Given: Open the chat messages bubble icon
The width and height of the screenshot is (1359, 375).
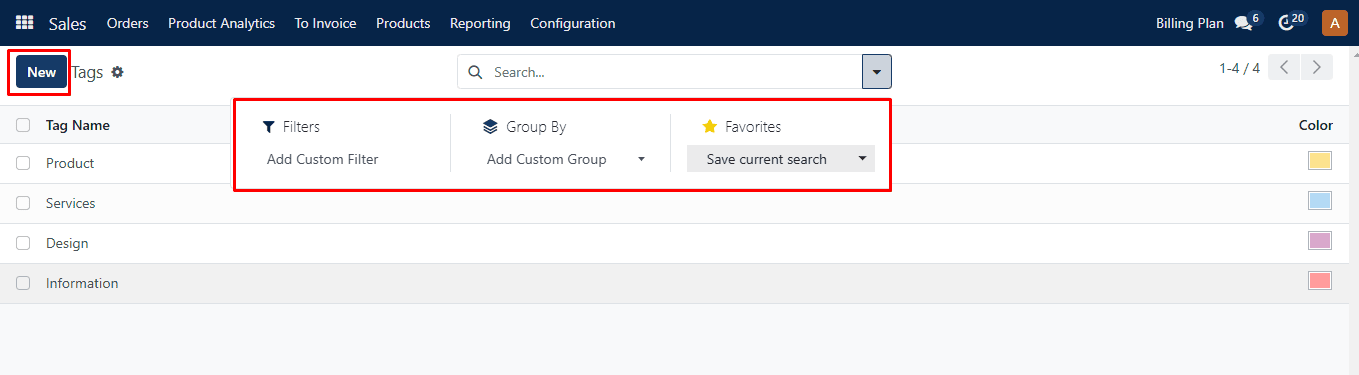Looking at the screenshot, I should 1243,23.
